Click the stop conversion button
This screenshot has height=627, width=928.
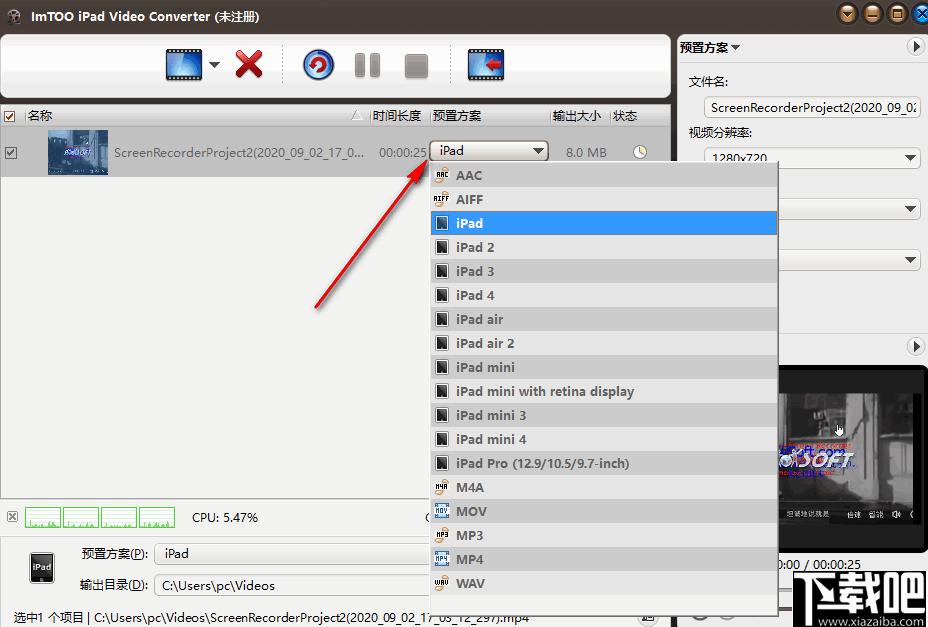pos(416,66)
